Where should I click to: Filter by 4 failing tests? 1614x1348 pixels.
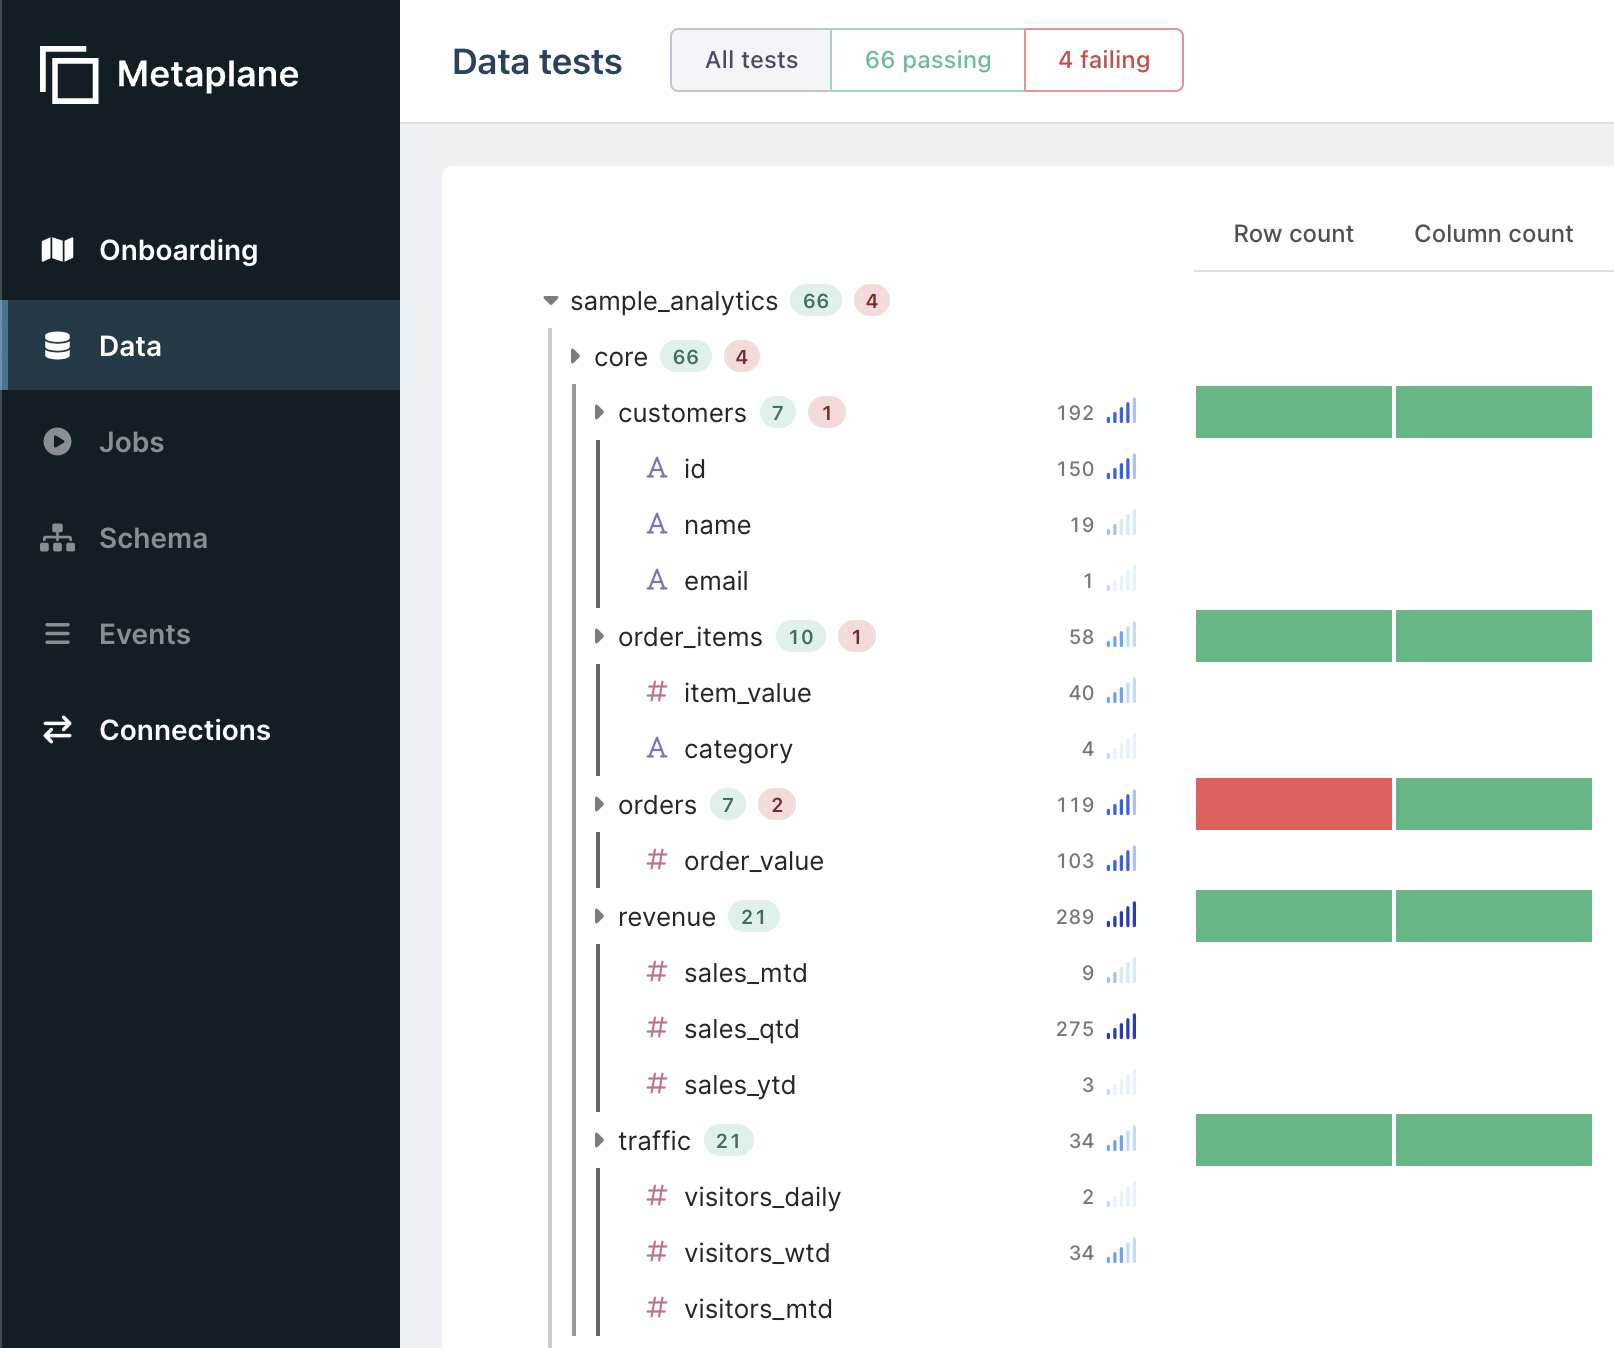tap(1104, 60)
